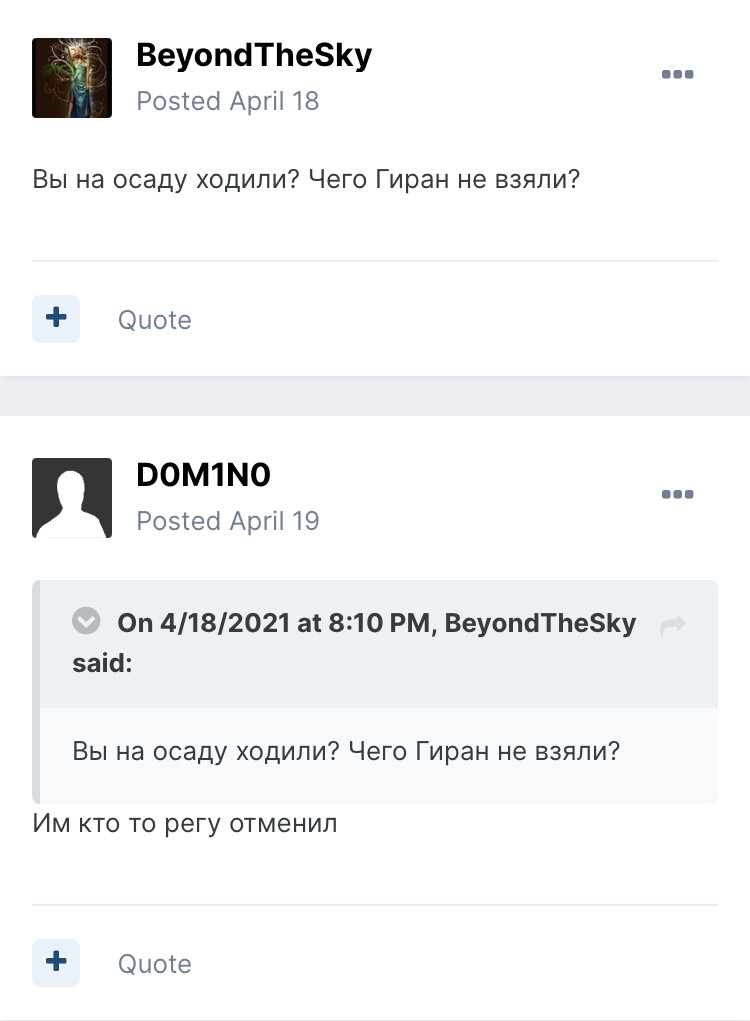
Task: Click the word "said:" in the quote header
Action: [x=102, y=662]
